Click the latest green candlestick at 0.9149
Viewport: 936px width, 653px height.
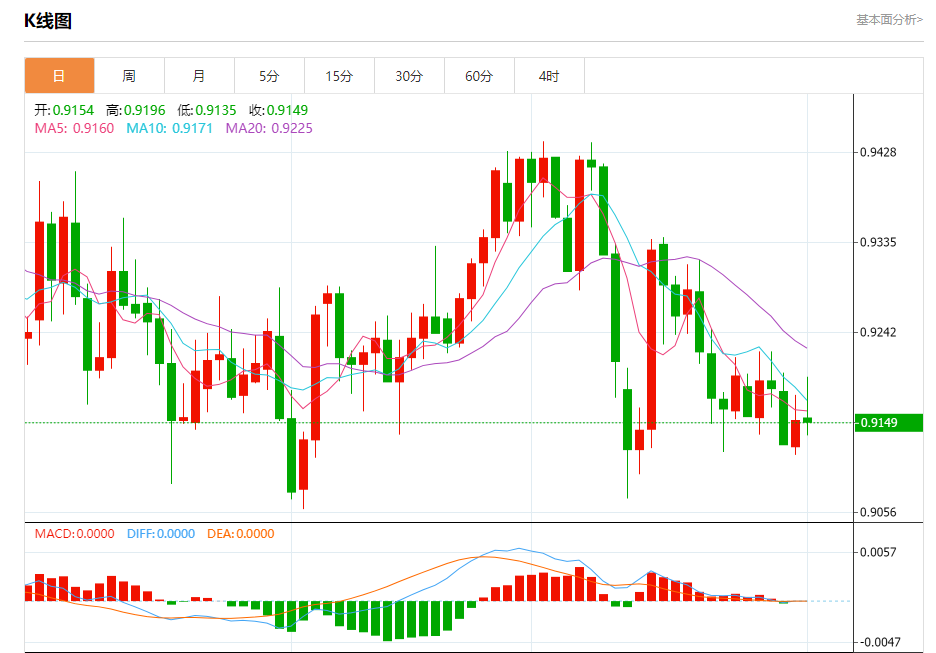[808, 420]
